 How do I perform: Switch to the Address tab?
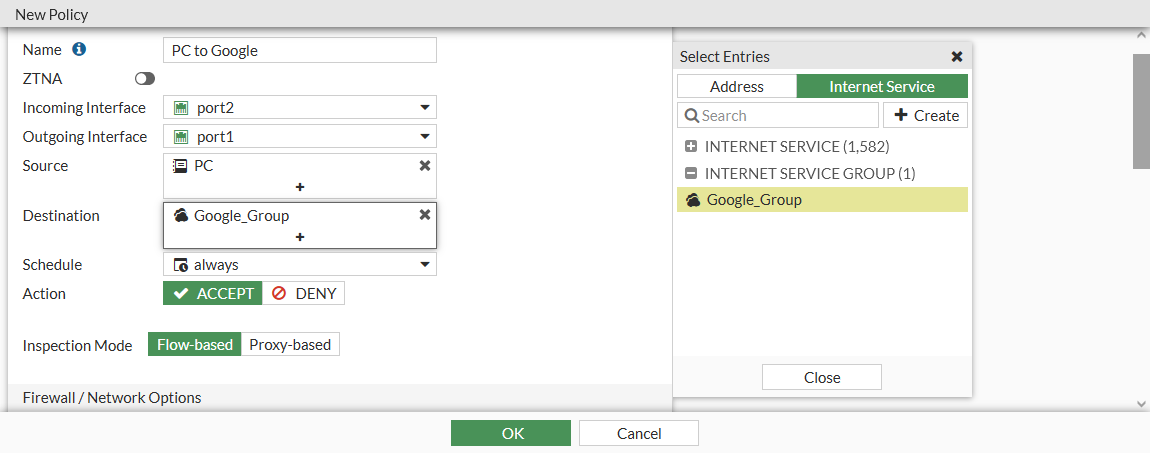pyautogui.click(x=737, y=87)
